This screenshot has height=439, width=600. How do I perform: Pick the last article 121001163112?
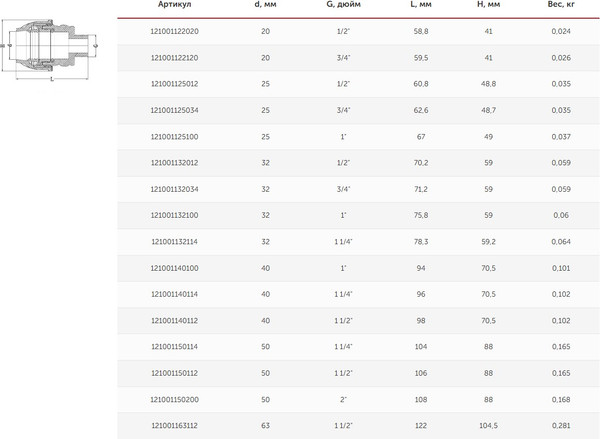pyautogui.click(x=175, y=424)
